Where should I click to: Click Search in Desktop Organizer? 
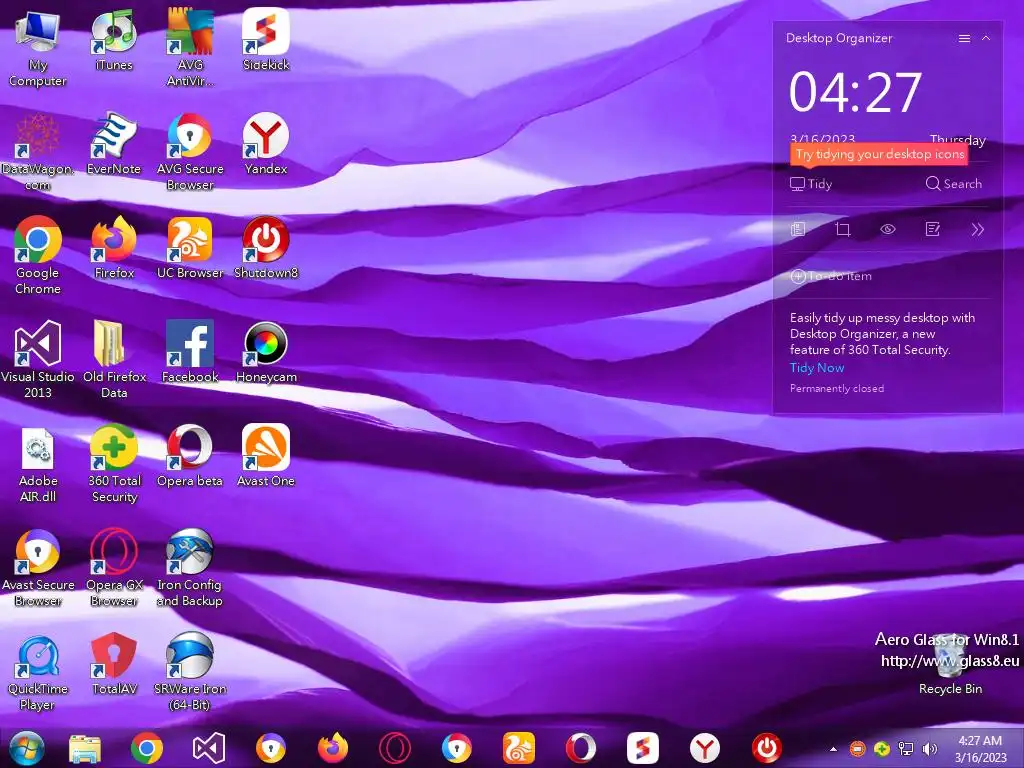tap(953, 184)
